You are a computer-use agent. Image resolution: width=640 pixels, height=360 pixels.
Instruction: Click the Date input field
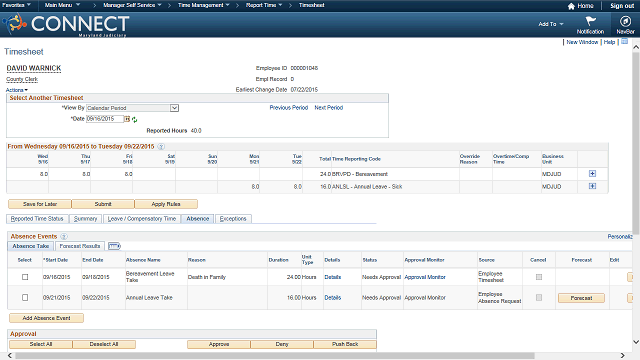[104, 119]
